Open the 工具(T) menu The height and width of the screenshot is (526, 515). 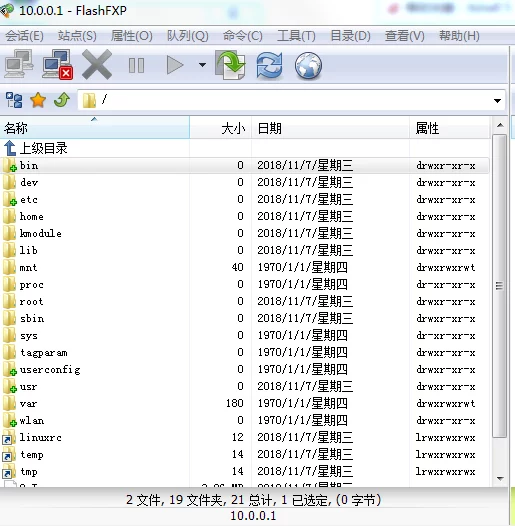pos(296,36)
